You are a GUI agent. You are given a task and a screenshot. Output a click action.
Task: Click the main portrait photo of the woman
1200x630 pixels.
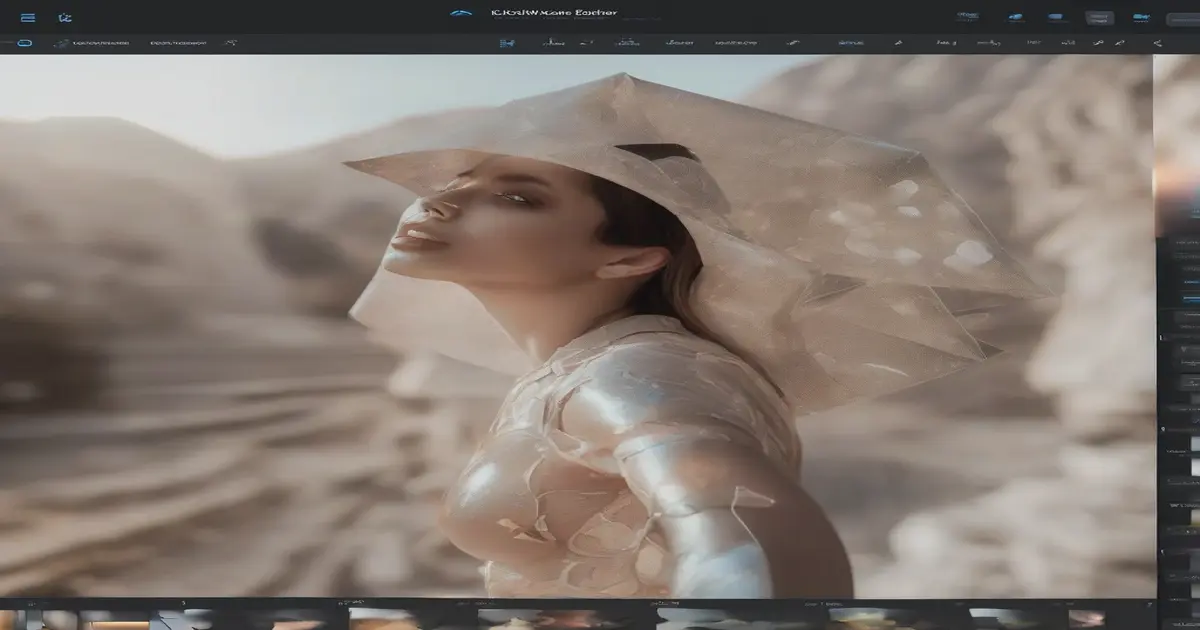[576, 326]
